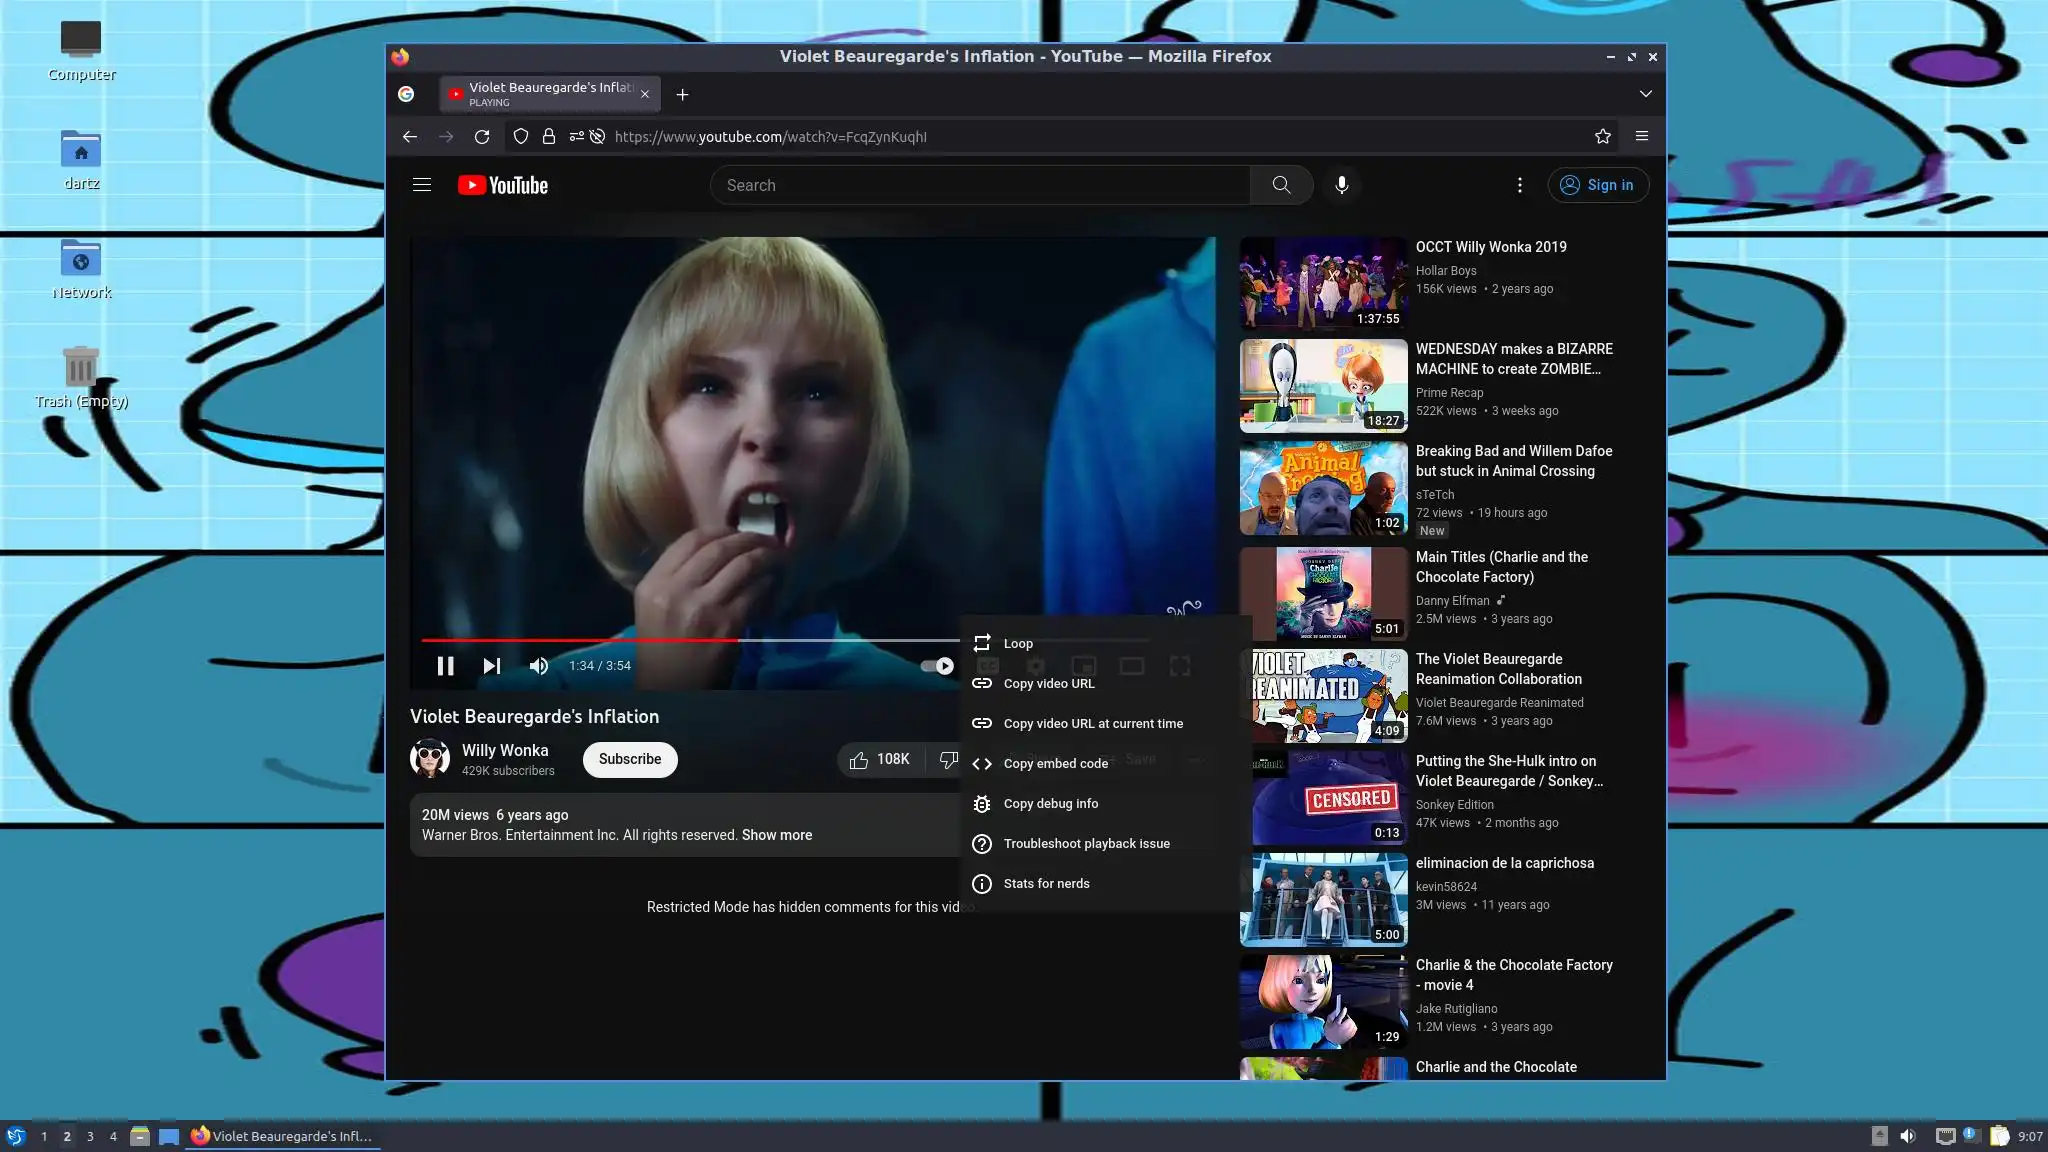Viewport: 2048px width, 1152px height.
Task: Open YouTube hamburger guide menu
Action: pos(422,185)
